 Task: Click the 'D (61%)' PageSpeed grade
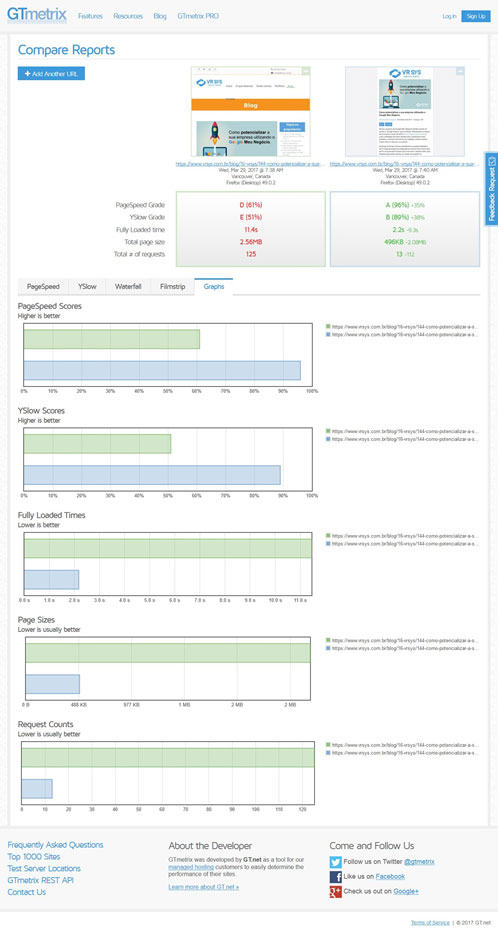pos(250,205)
